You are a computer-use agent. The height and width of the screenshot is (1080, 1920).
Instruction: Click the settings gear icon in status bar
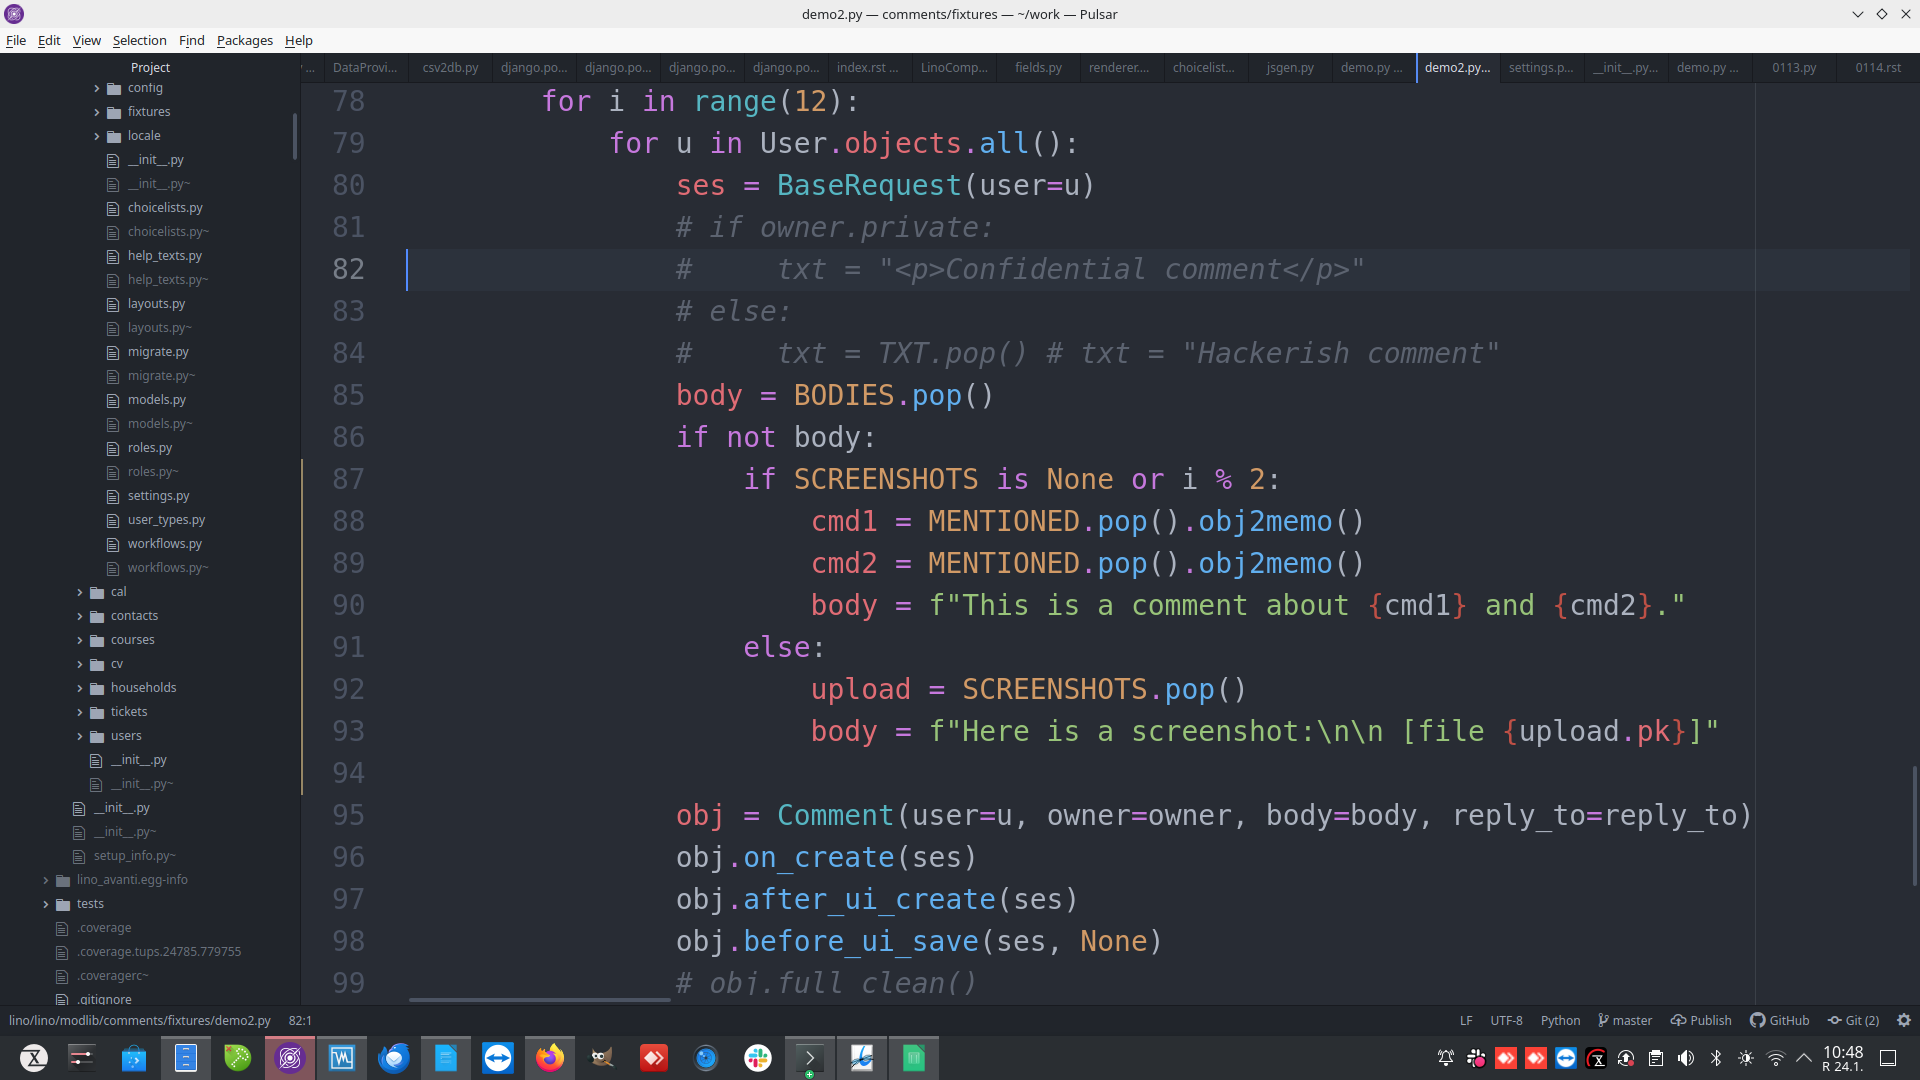(1903, 1020)
